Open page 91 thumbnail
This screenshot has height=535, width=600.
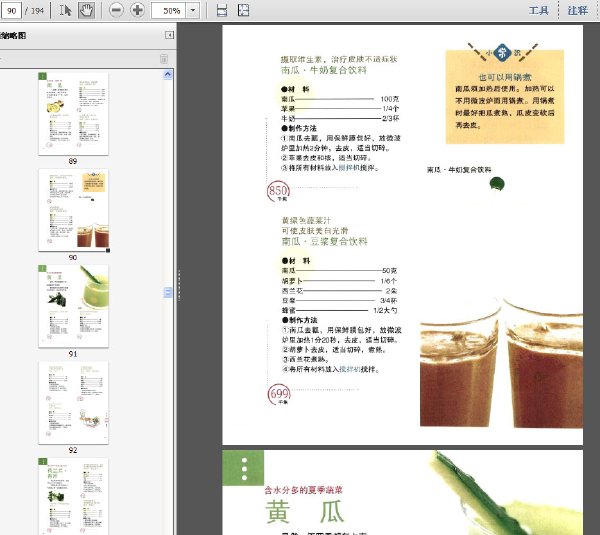[73, 306]
